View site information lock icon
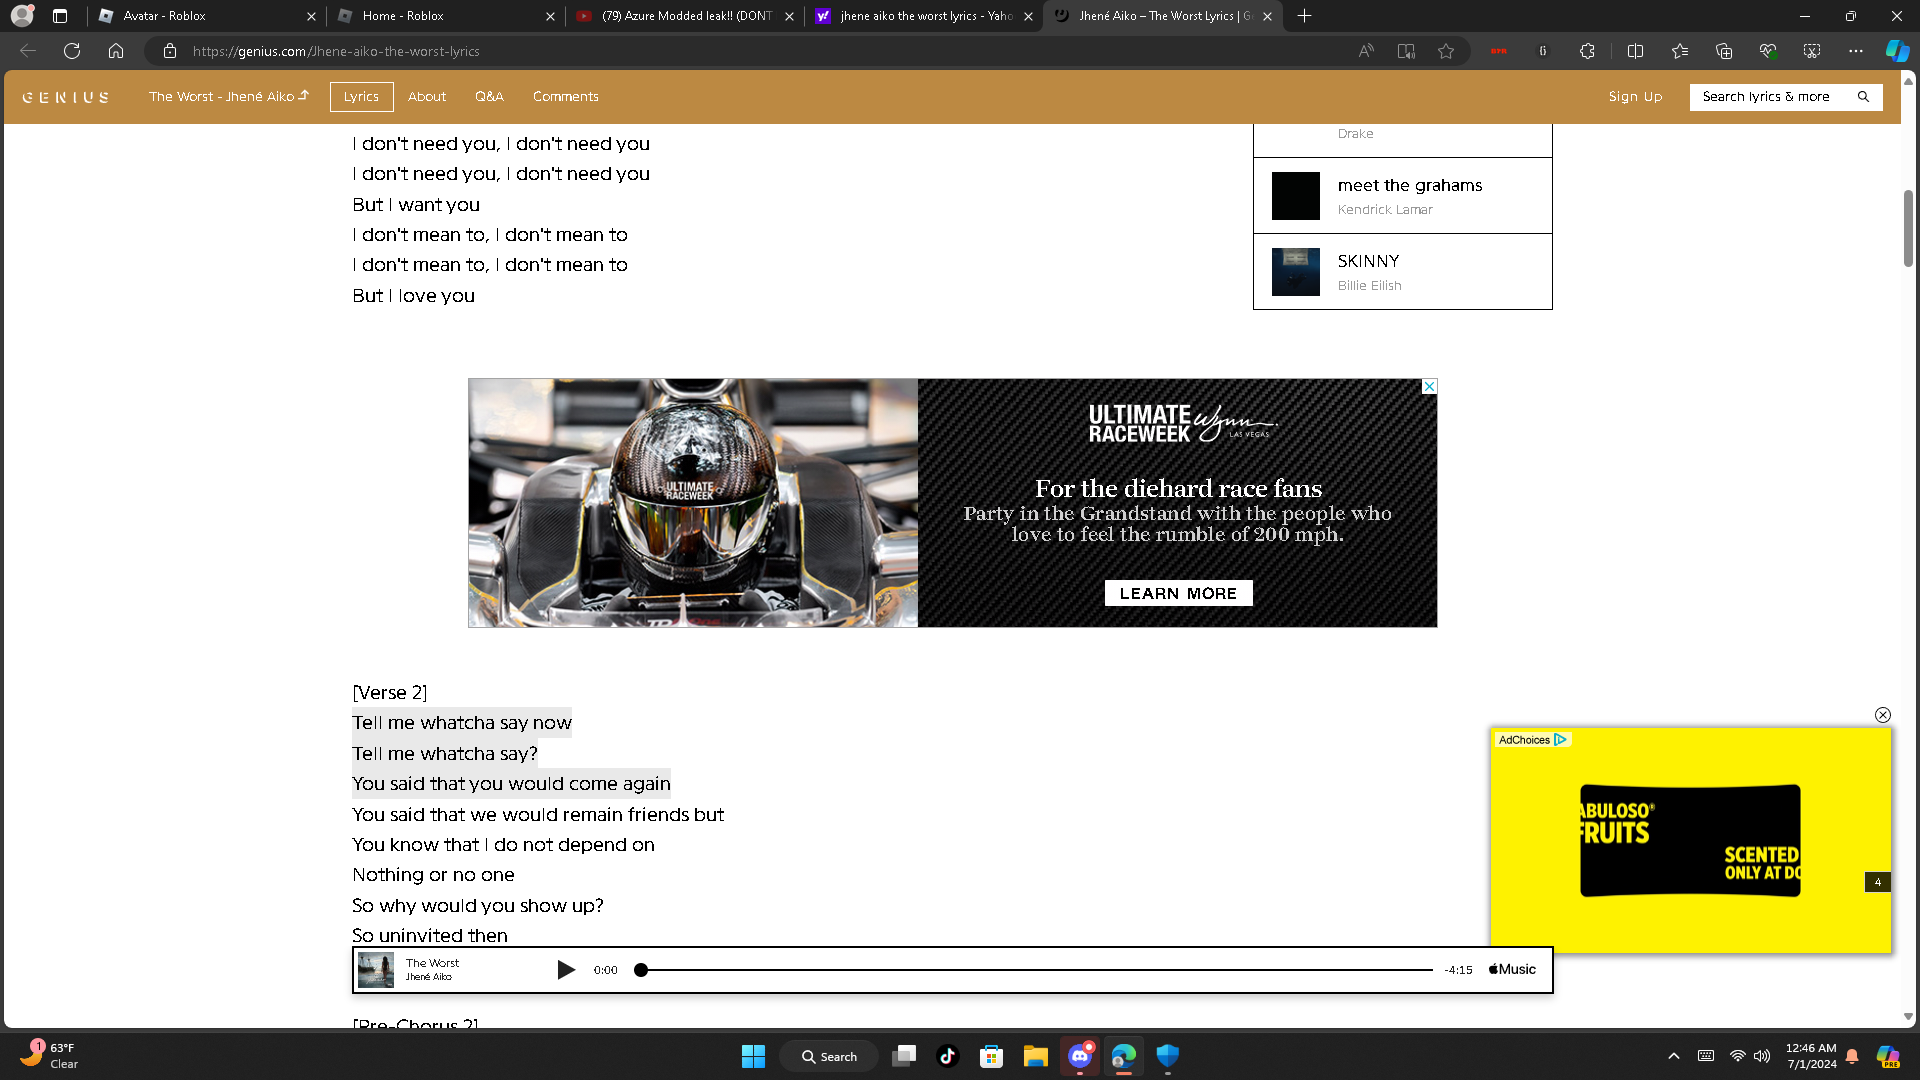1920x1080 pixels. [170, 51]
